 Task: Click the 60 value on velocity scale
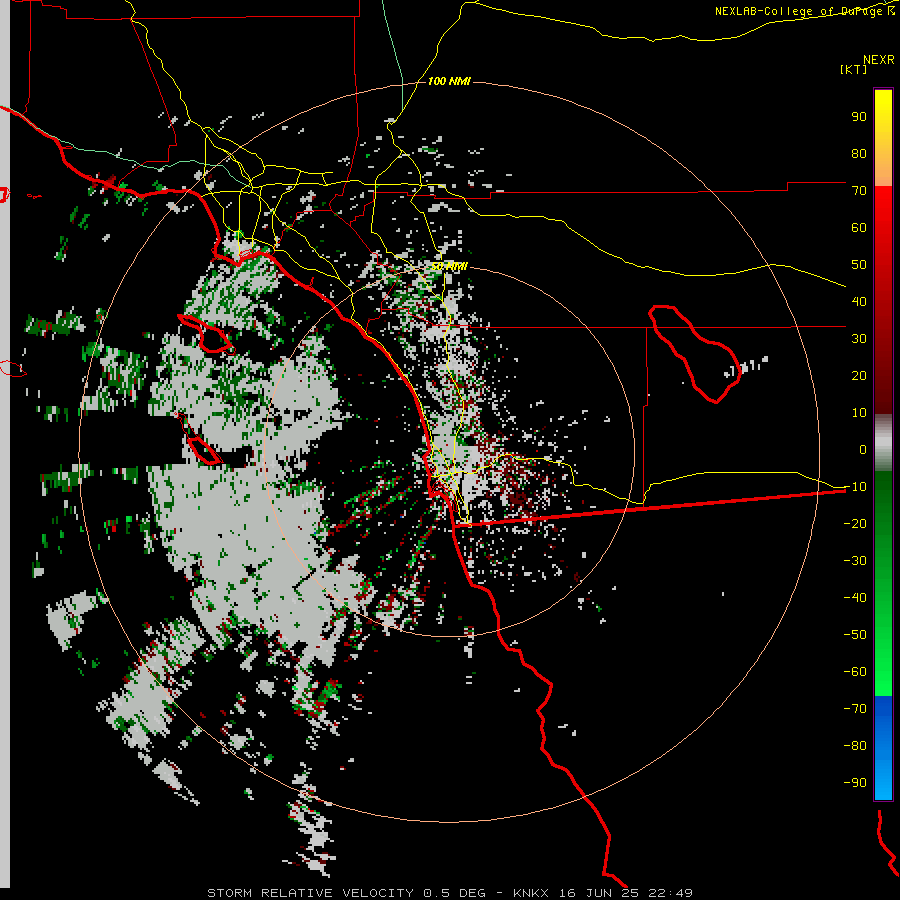859,227
